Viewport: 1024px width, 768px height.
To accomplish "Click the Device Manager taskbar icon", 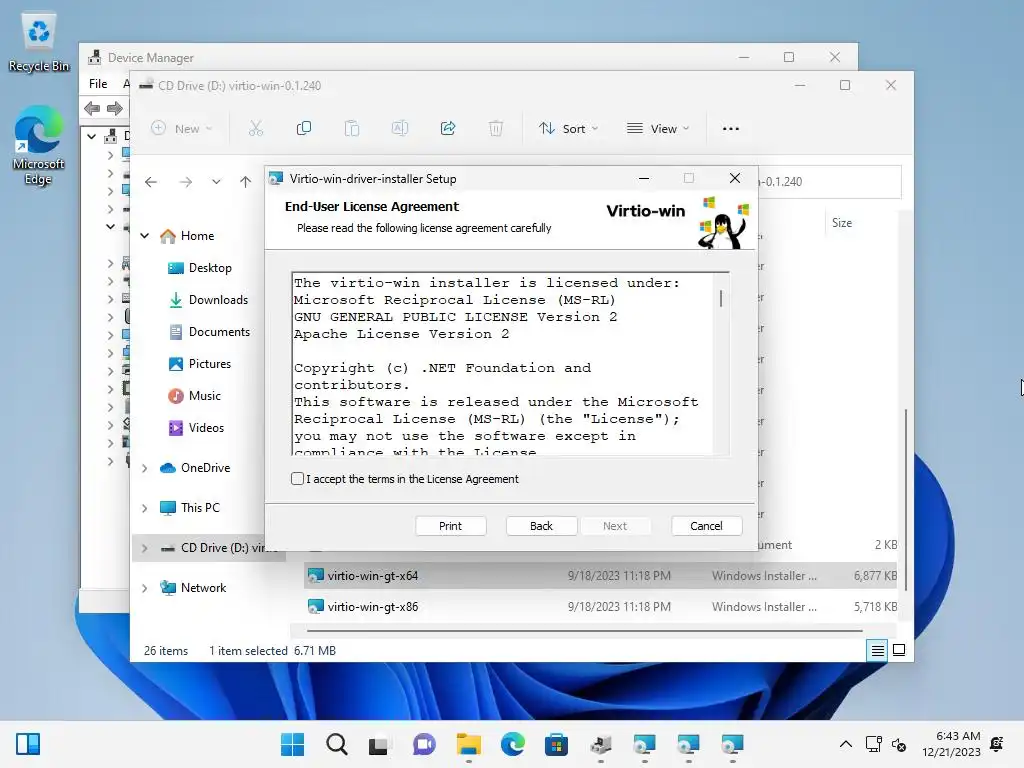I will point(601,744).
